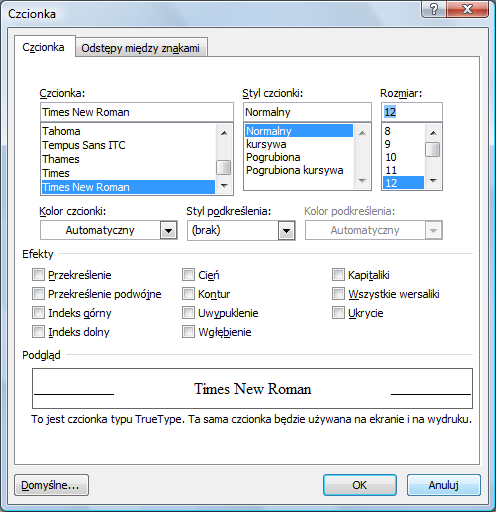496x512 pixels.
Task: Toggle Indeks górny checkbox
Action: coord(38,313)
